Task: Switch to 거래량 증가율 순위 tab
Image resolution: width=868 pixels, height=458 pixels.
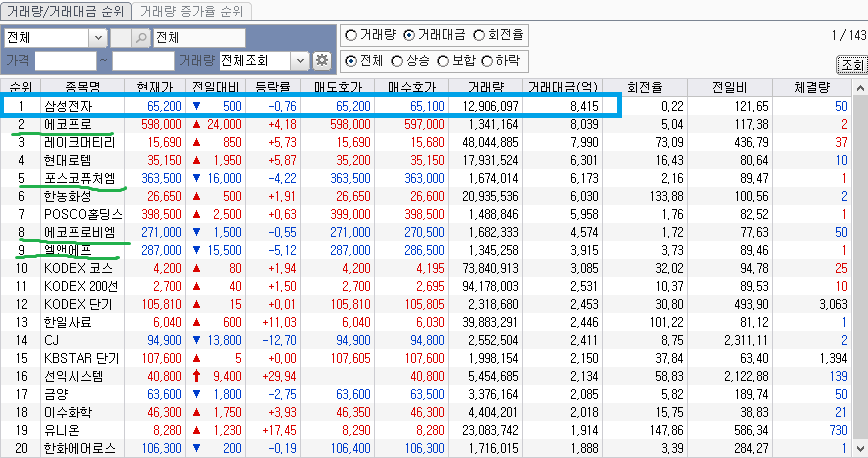Action: point(192,11)
